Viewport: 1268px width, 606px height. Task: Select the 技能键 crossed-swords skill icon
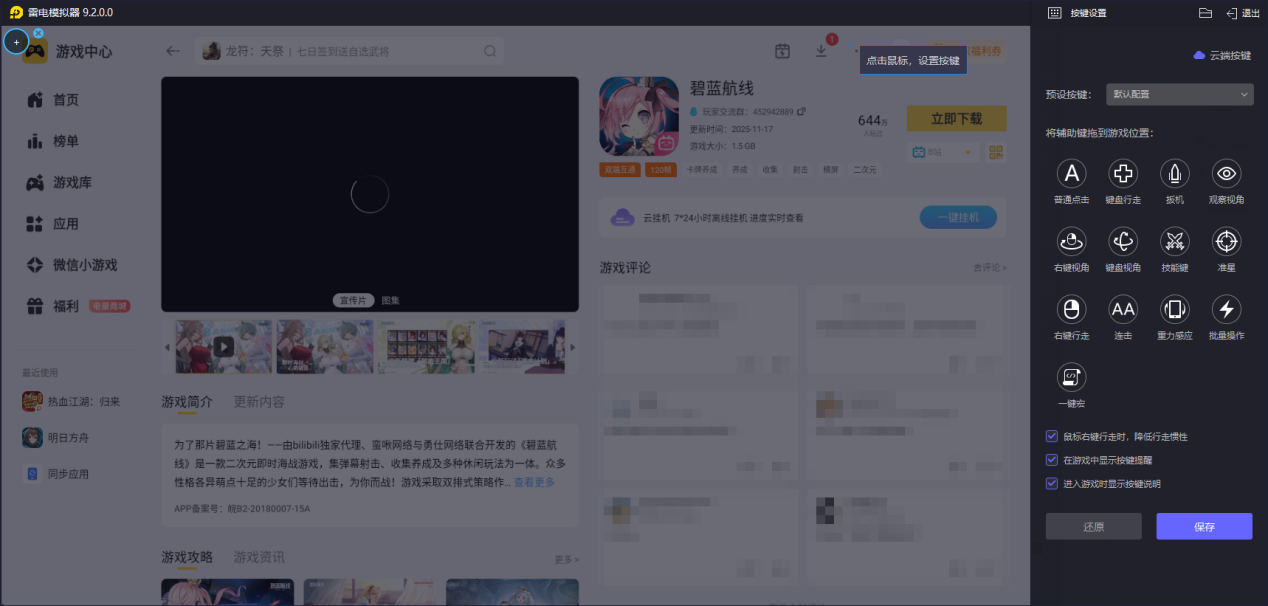1175,241
